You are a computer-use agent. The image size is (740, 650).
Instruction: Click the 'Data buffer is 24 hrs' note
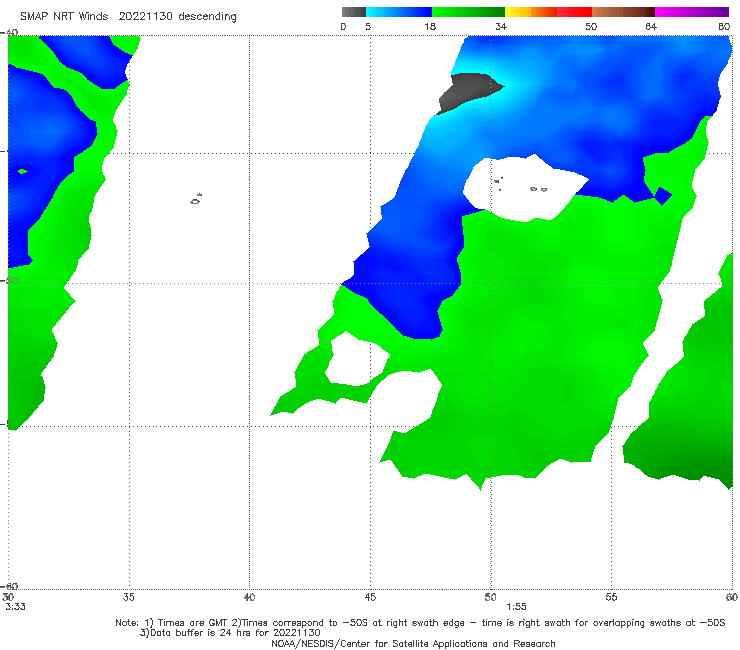point(230,633)
